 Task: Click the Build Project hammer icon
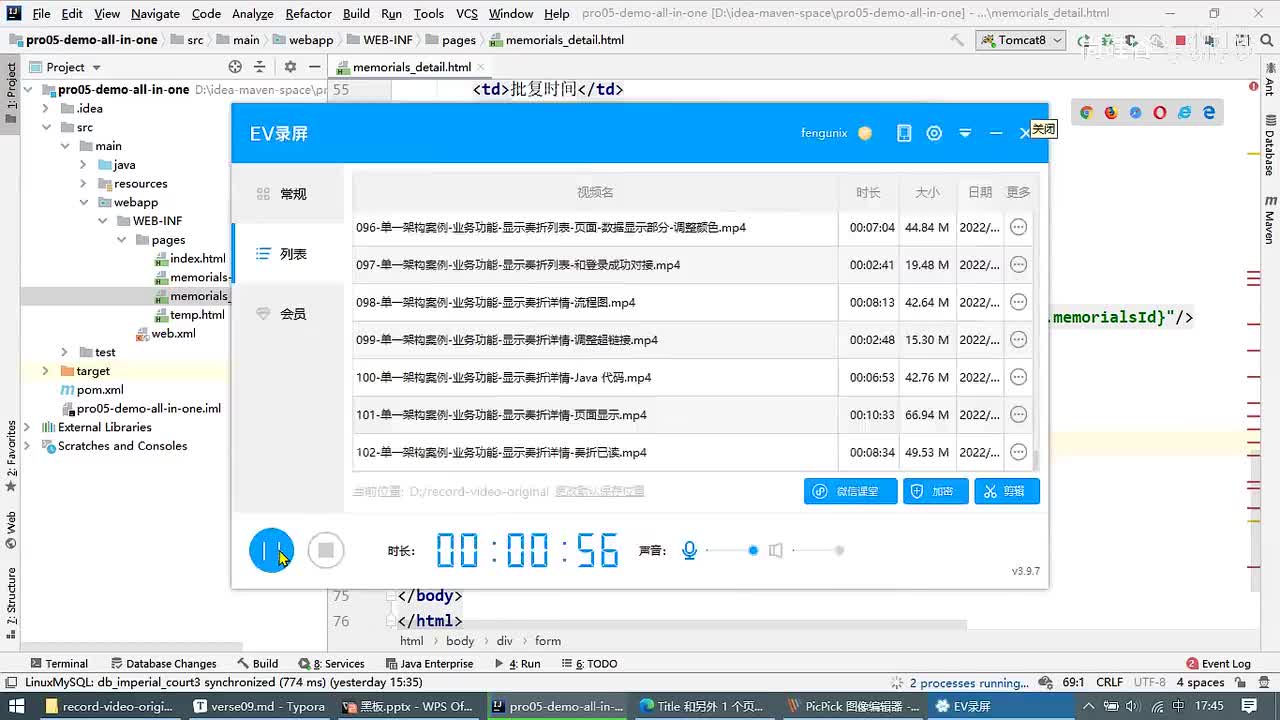pyautogui.click(x=957, y=40)
